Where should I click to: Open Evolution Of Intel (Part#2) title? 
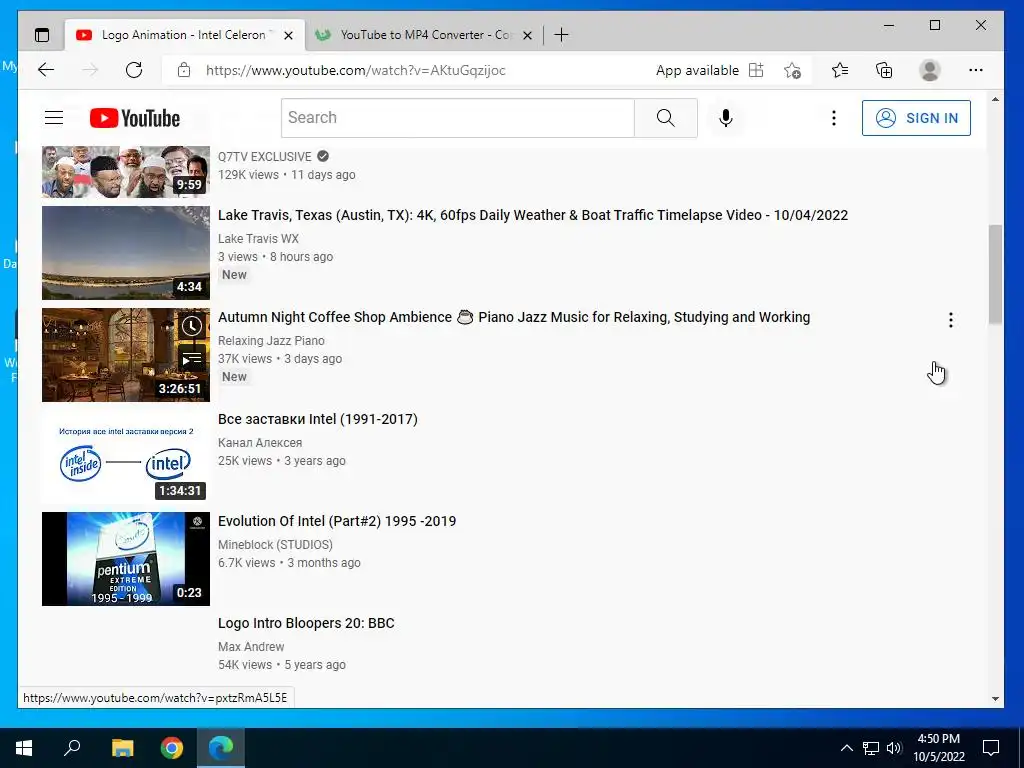tap(337, 521)
